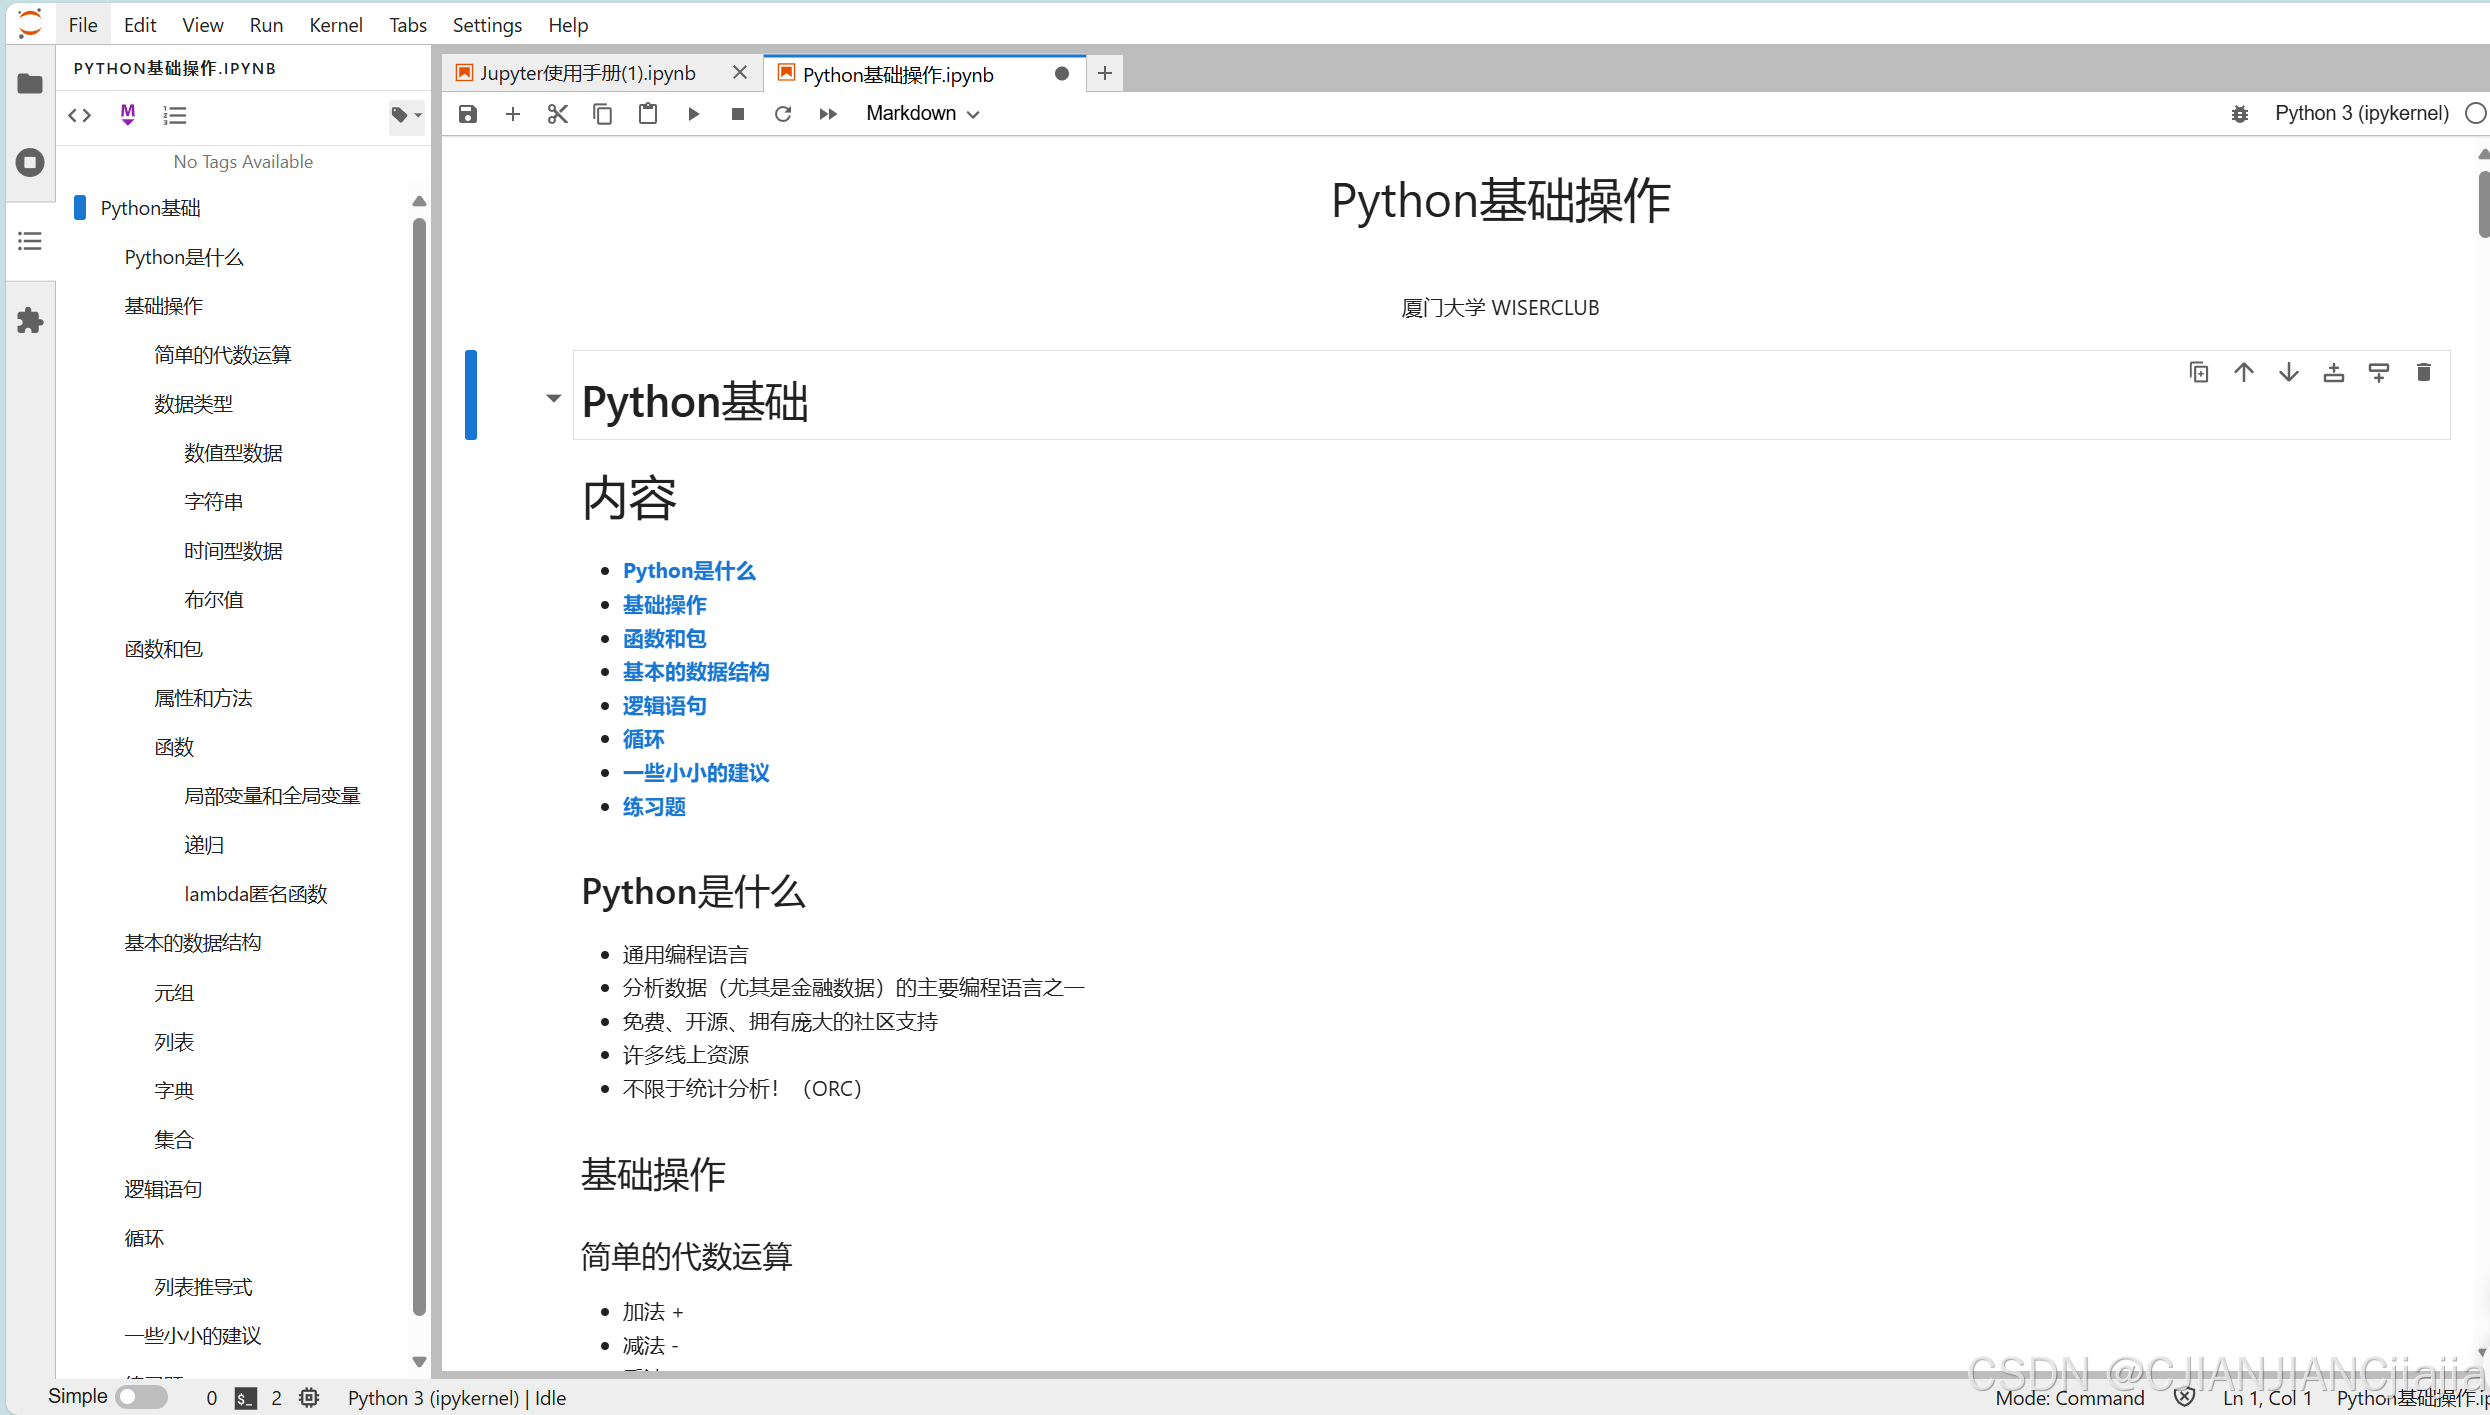Follow the 逻辑语句 content link
This screenshot has width=2490, height=1415.
point(664,706)
